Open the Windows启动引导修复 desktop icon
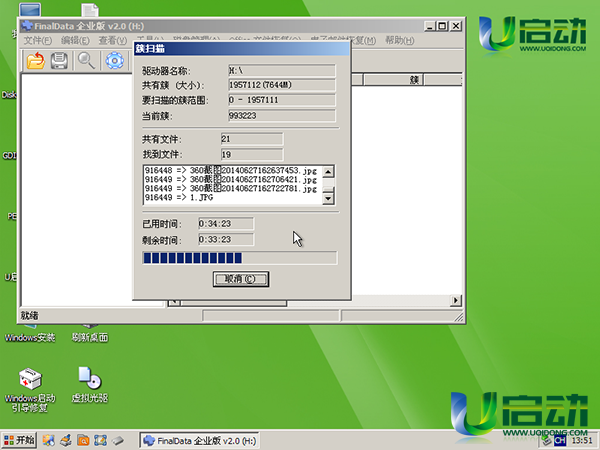 (30, 390)
